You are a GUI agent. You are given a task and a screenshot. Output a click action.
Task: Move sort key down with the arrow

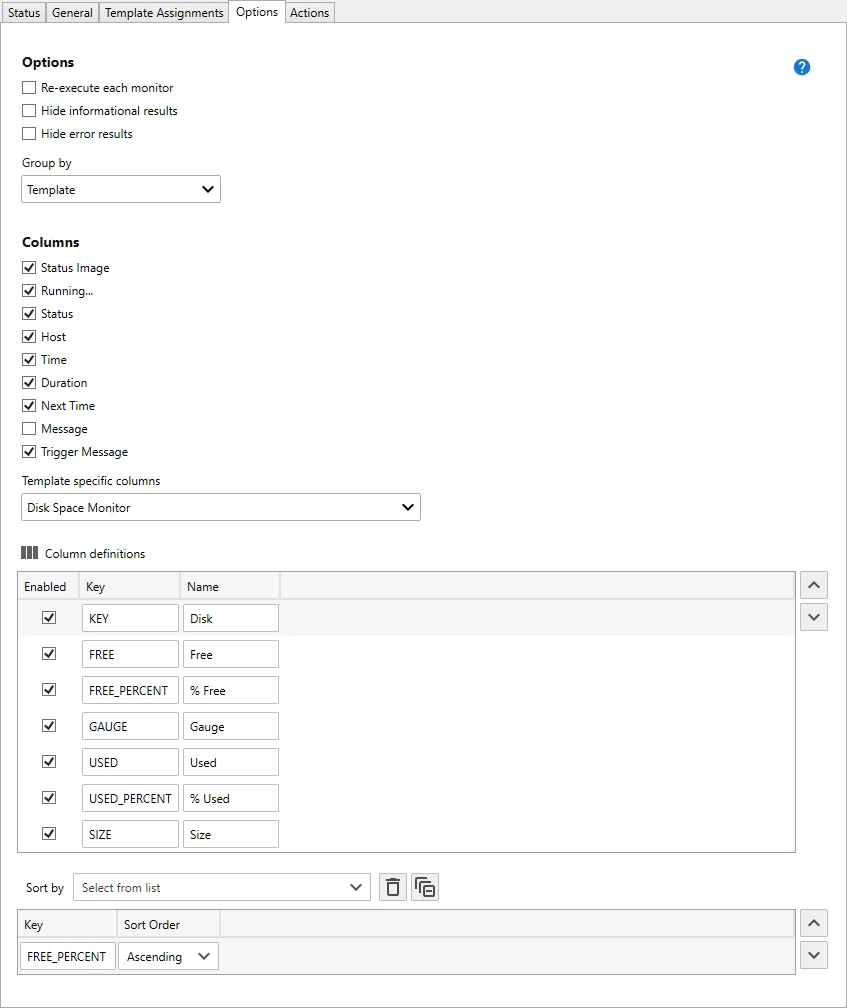[x=814, y=955]
